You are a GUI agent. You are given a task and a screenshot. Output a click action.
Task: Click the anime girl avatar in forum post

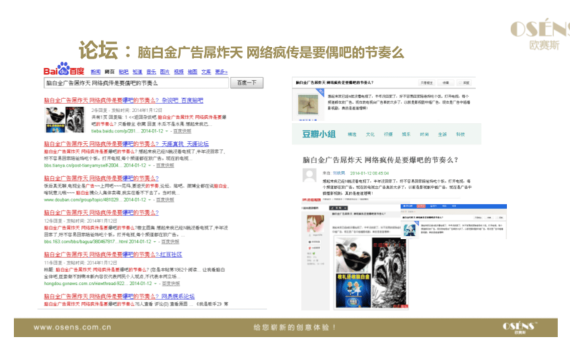click(315, 224)
